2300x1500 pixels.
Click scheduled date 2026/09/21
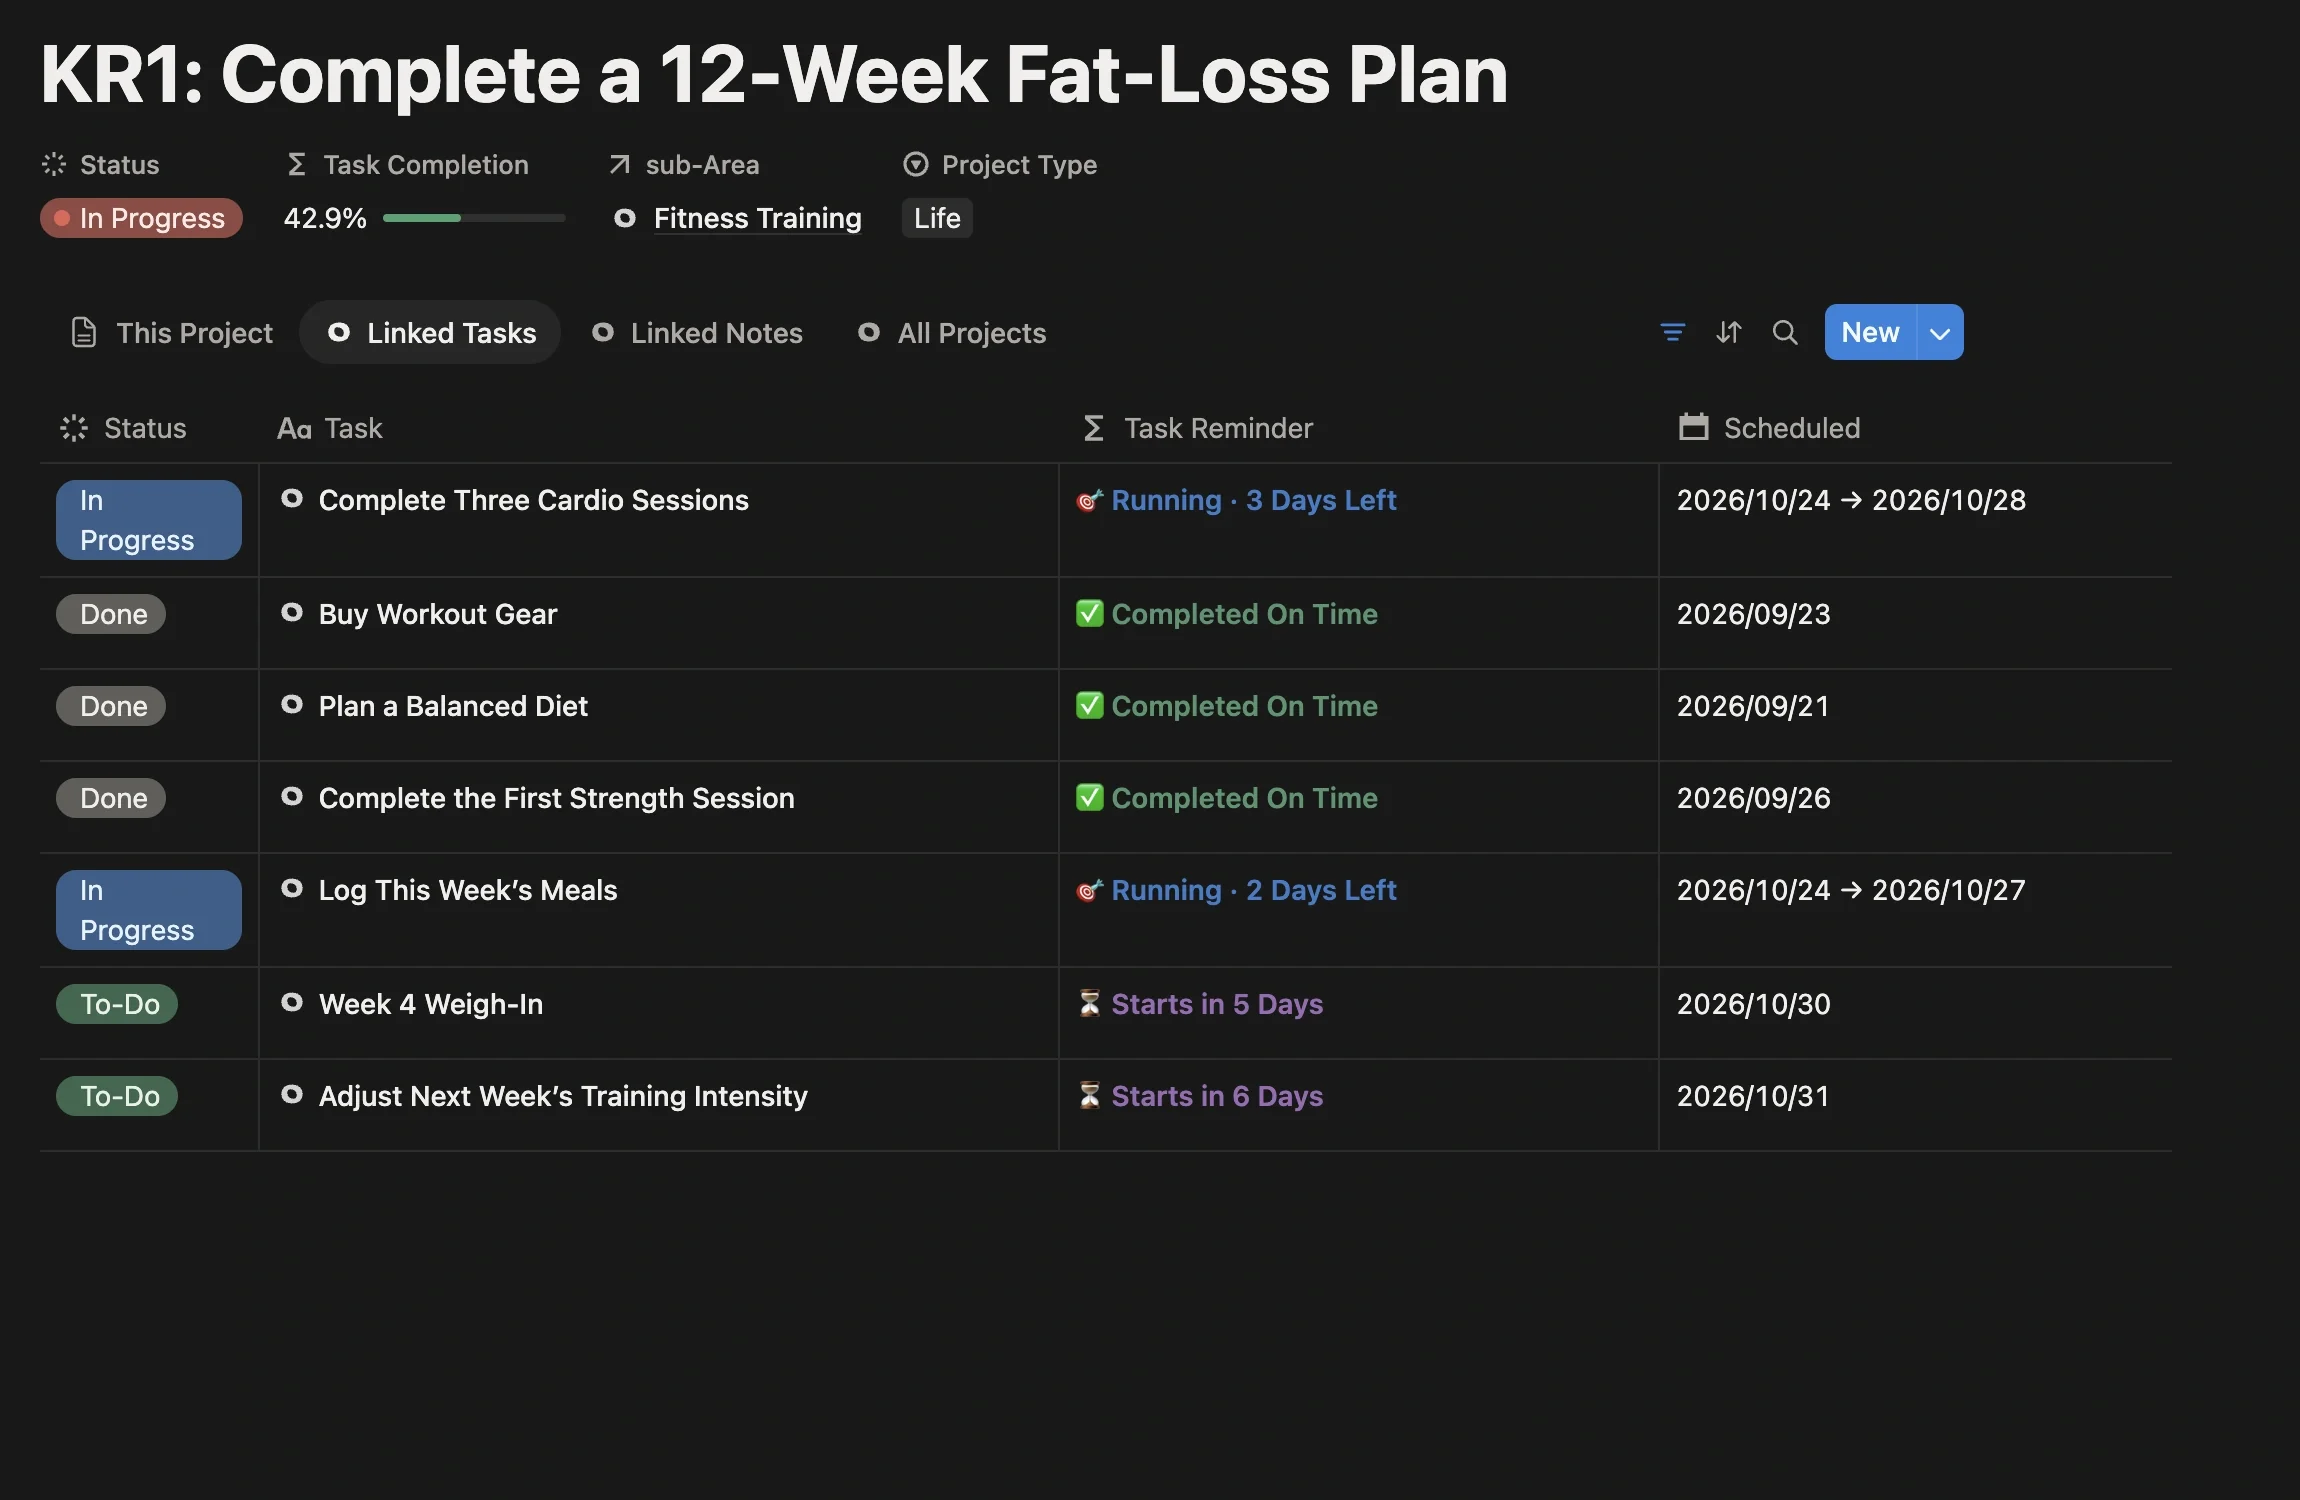click(x=1753, y=706)
